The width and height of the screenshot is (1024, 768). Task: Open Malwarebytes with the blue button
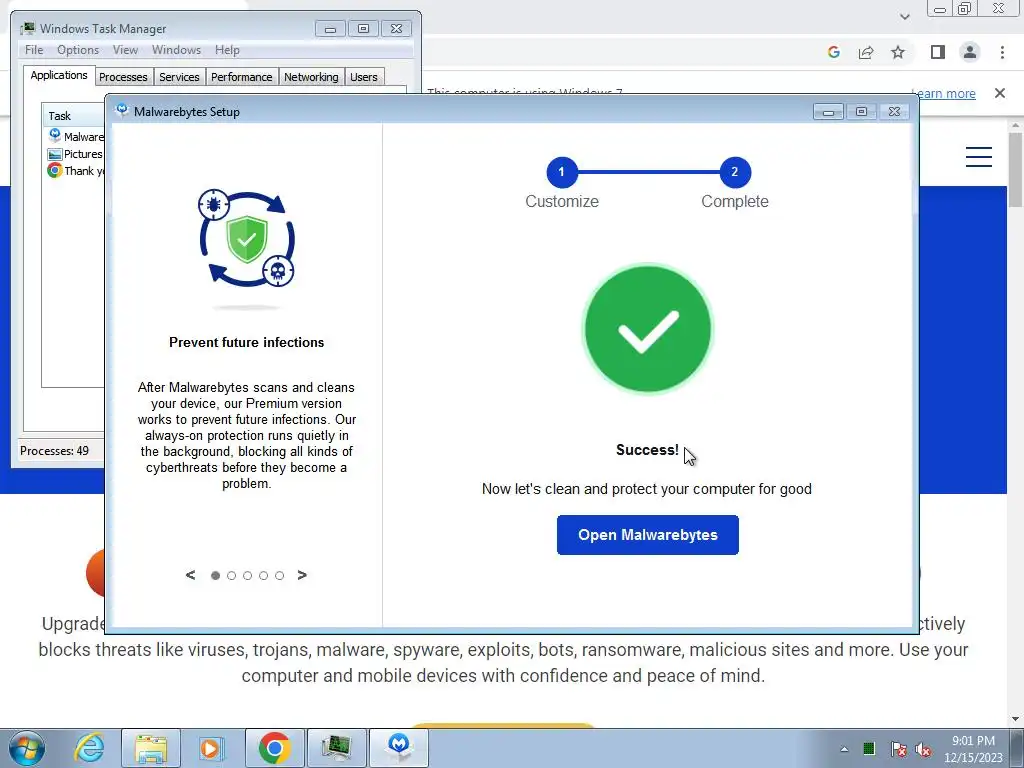coord(647,535)
